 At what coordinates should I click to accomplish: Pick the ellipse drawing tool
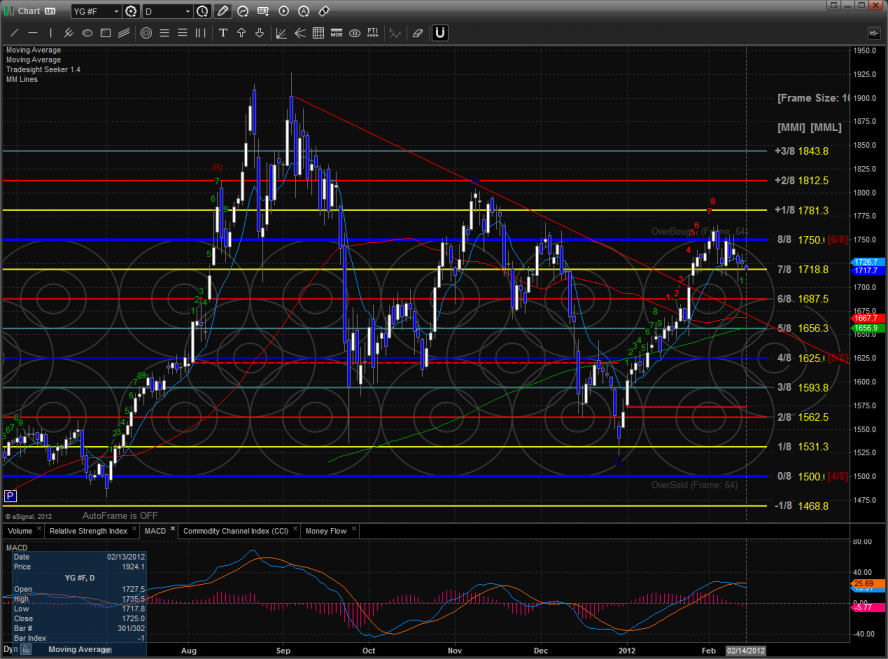[x=87, y=32]
